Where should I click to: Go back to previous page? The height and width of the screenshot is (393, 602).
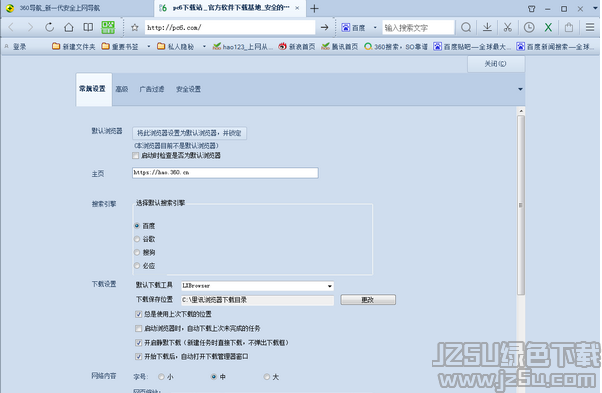(x=11, y=27)
